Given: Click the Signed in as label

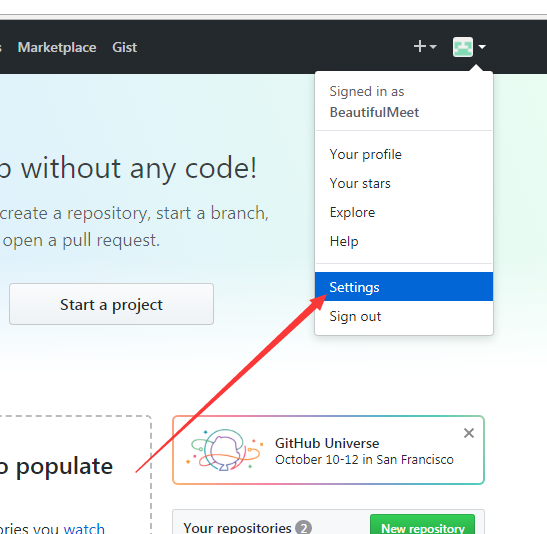Looking at the screenshot, I should pos(367,91).
